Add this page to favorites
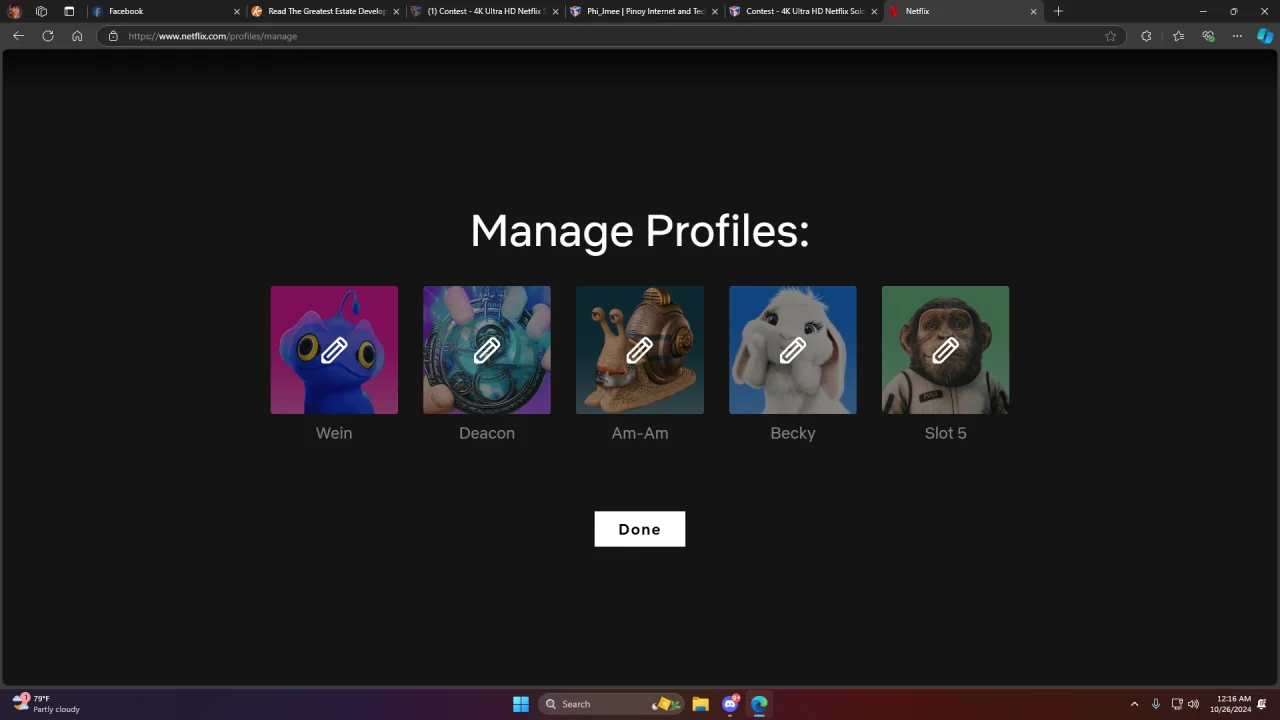The width and height of the screenshot is (1280, 720). pyautogui.click(x=1110, y=36)
